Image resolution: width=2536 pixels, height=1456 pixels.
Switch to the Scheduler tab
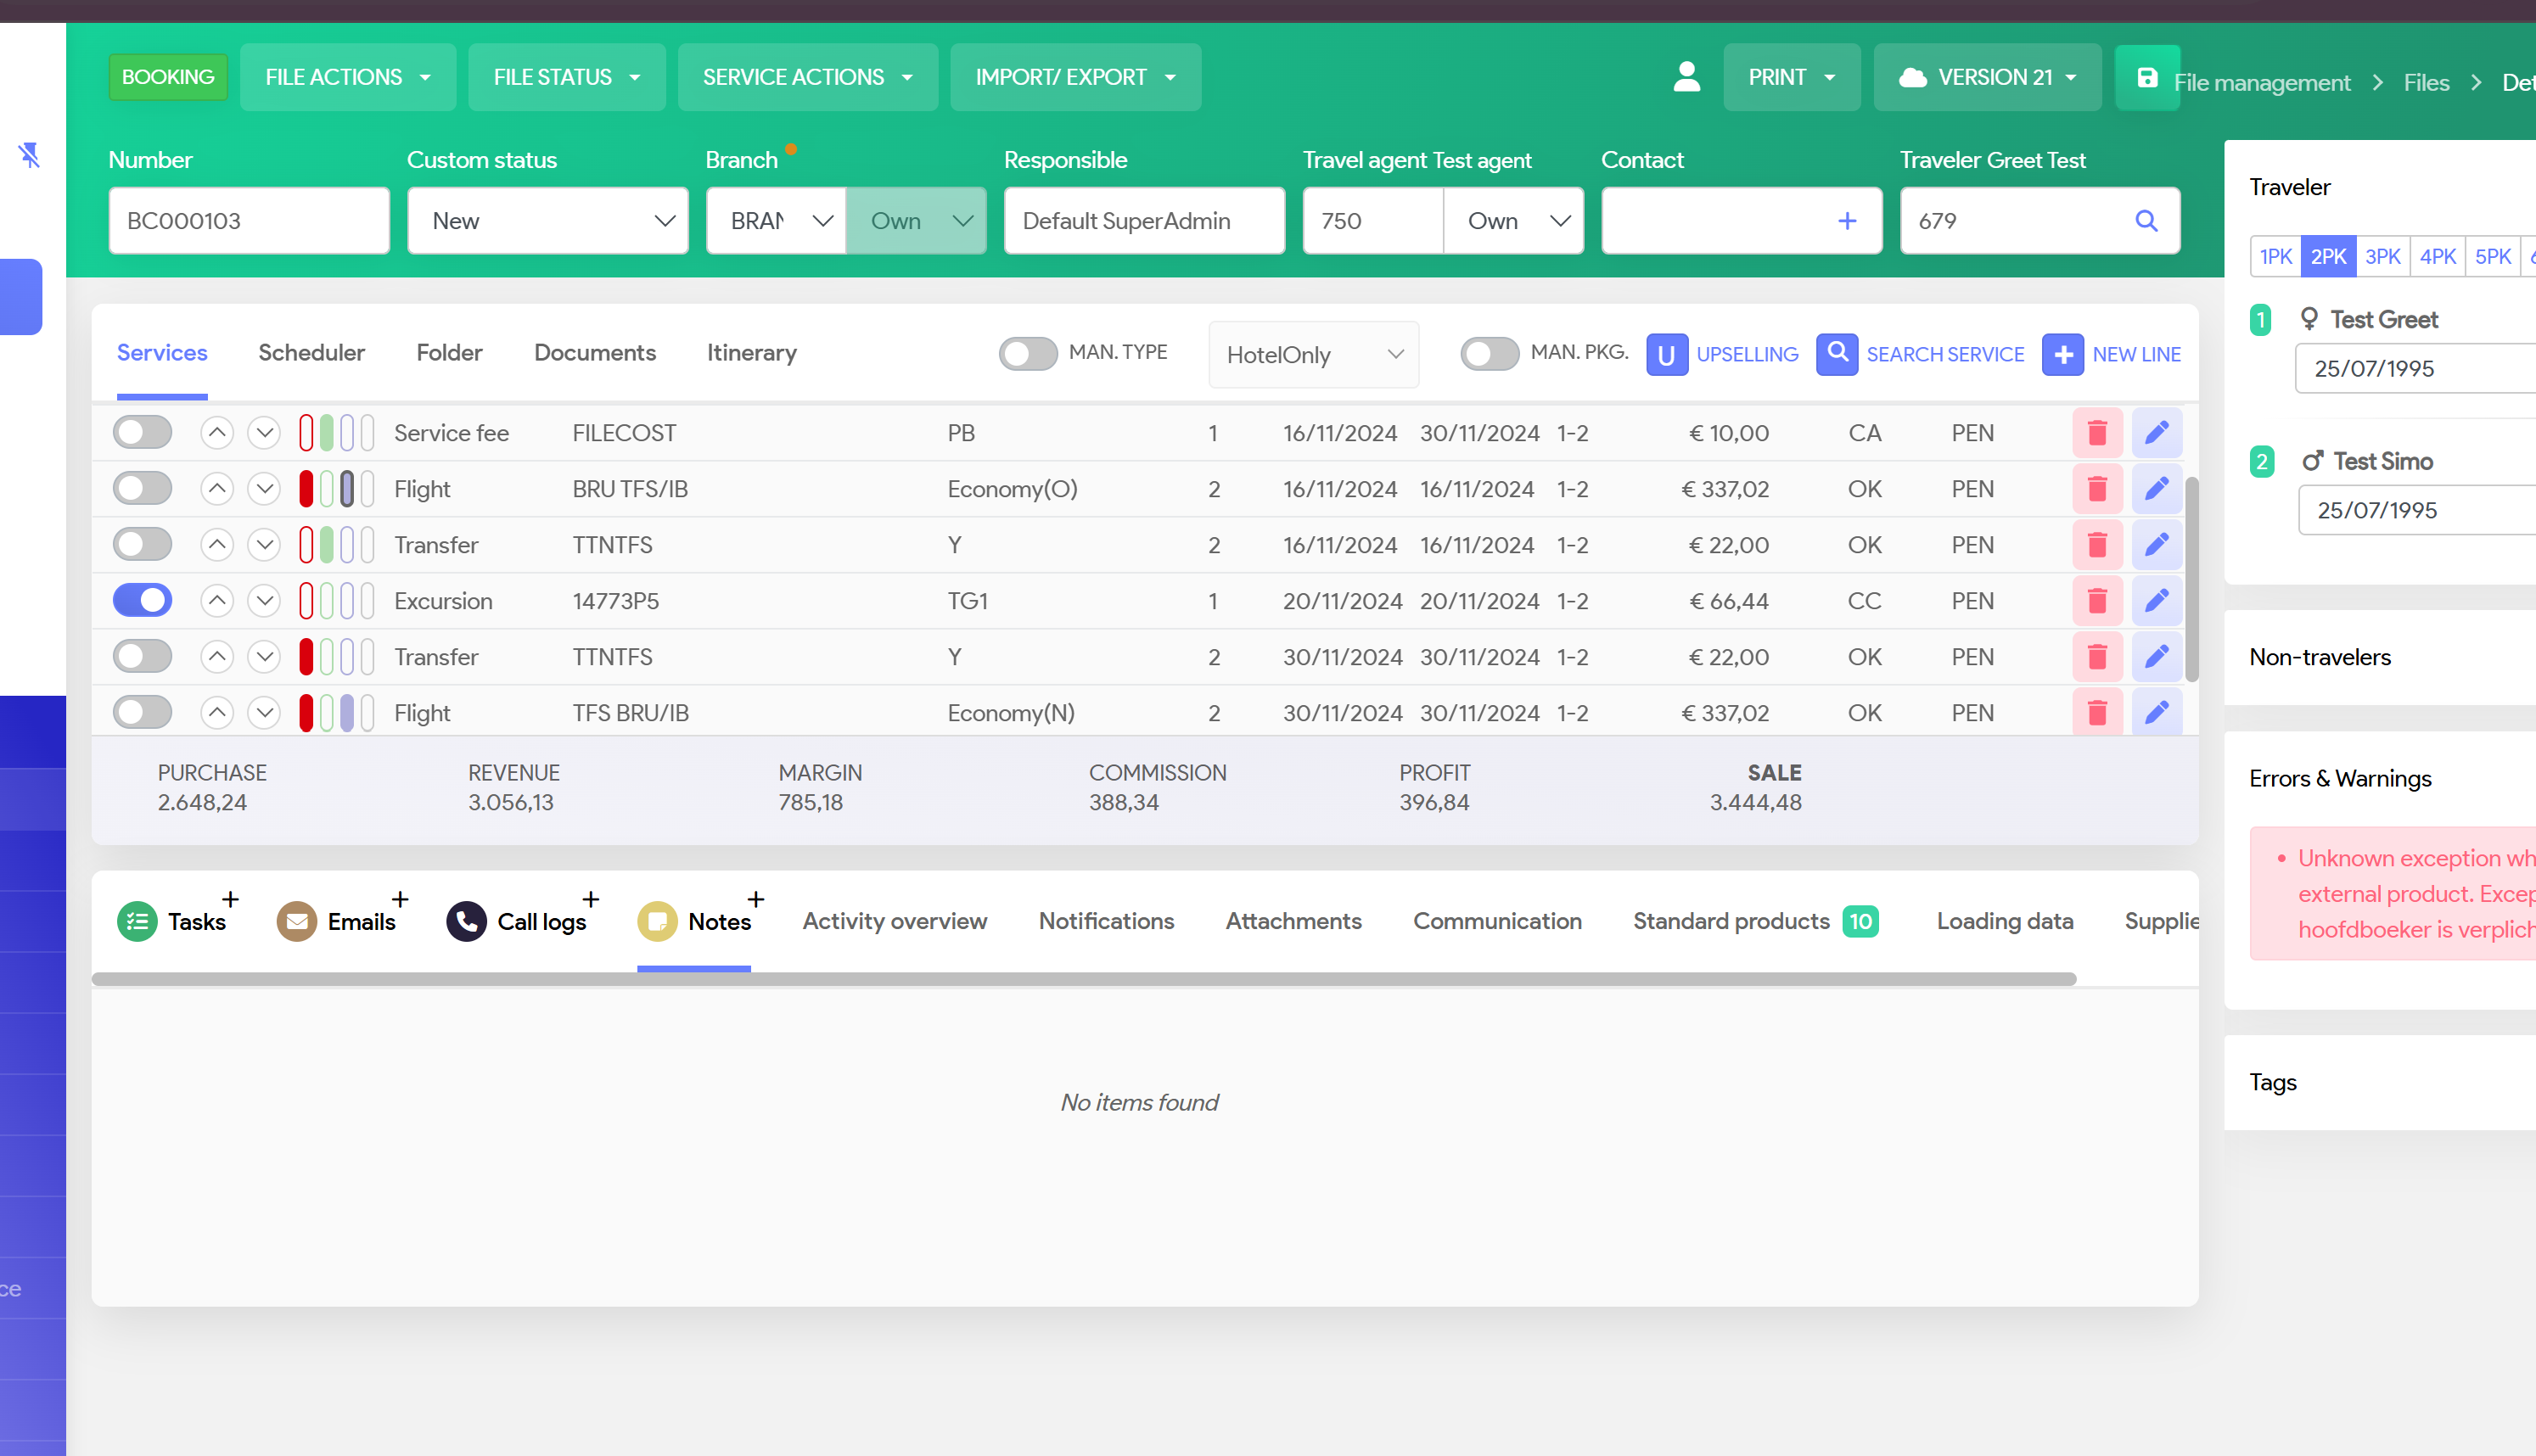[311, 353]
